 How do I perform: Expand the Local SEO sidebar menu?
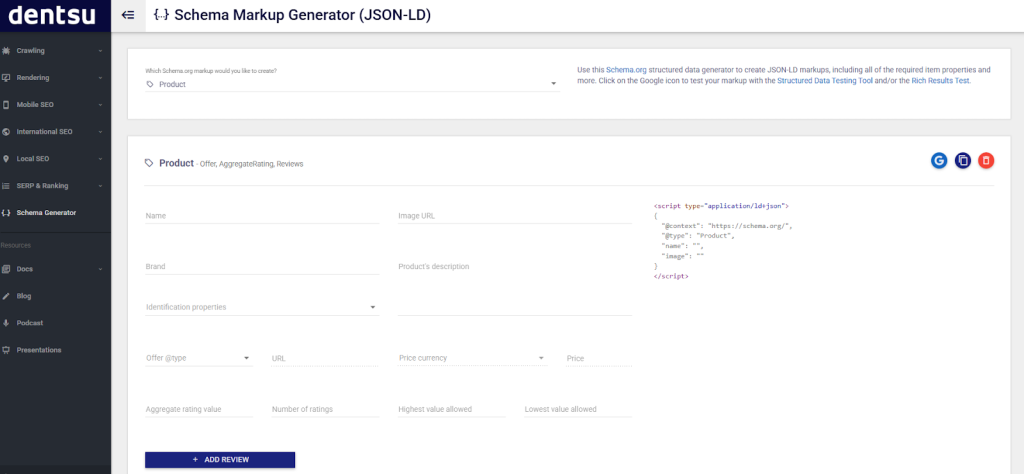[54, 158]
